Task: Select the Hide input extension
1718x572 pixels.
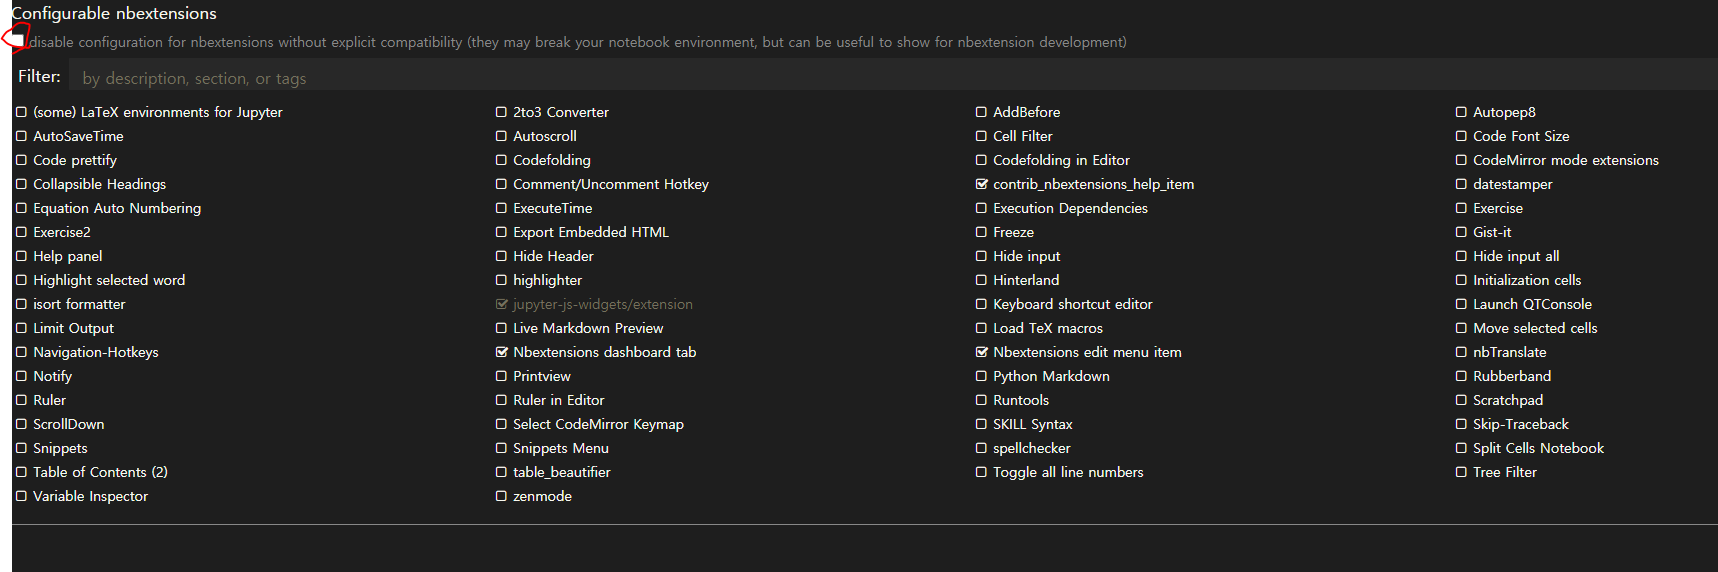Action: pyautogui.click(x=1027, y=256)
